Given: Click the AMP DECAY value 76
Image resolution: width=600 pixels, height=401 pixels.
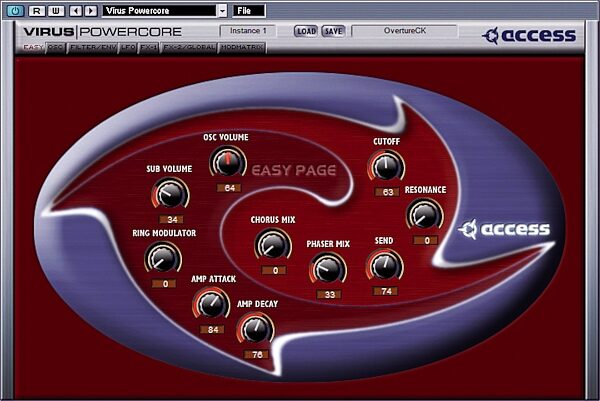Looking at the screenshot, I should (x=257, y=355).
